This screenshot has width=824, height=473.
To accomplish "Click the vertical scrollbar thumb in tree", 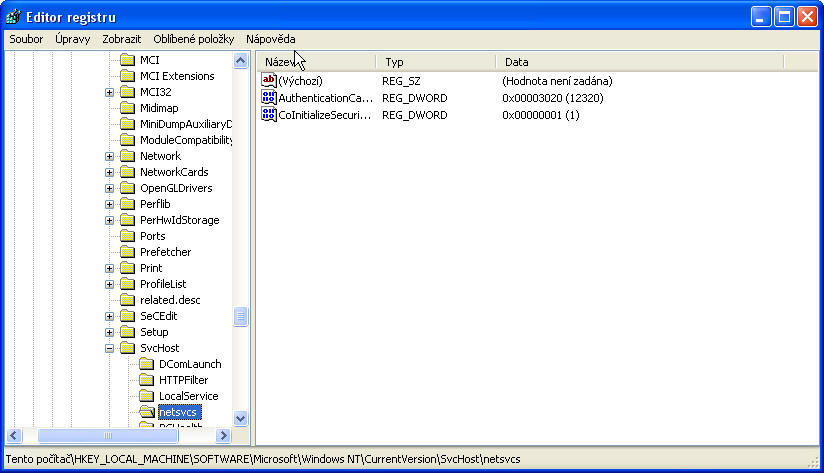I will 240,316.
